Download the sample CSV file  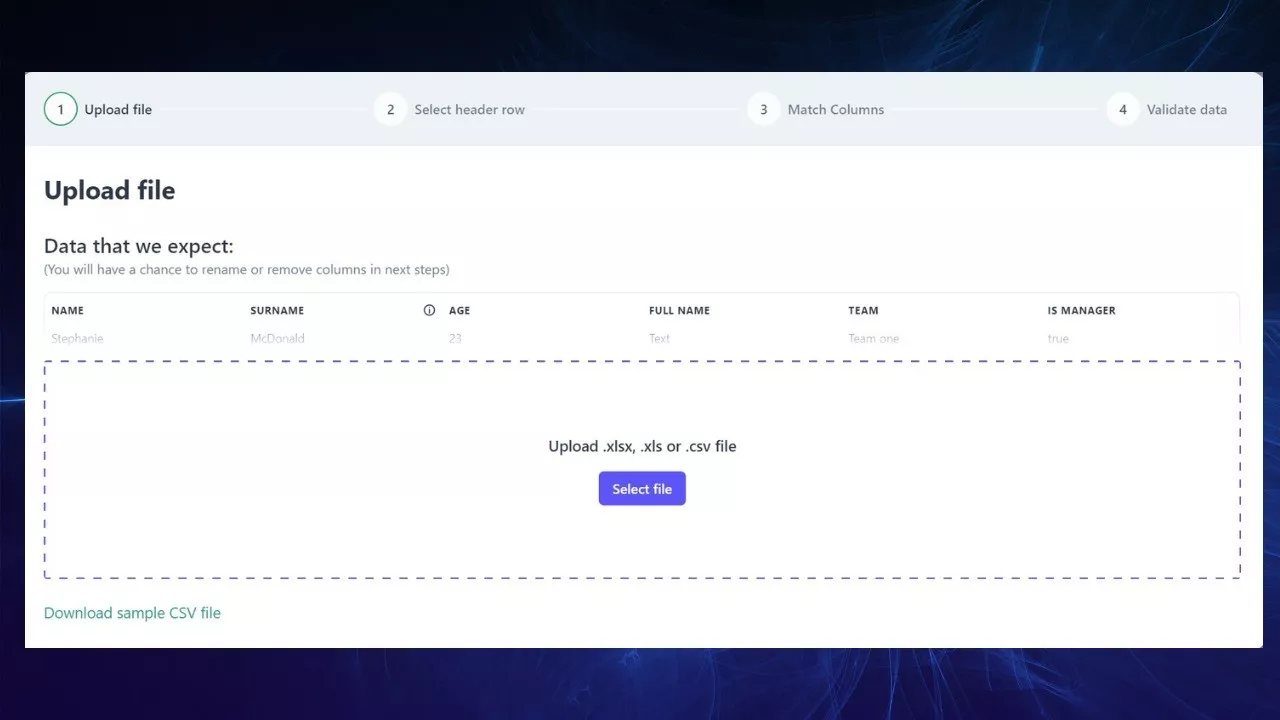132,613
